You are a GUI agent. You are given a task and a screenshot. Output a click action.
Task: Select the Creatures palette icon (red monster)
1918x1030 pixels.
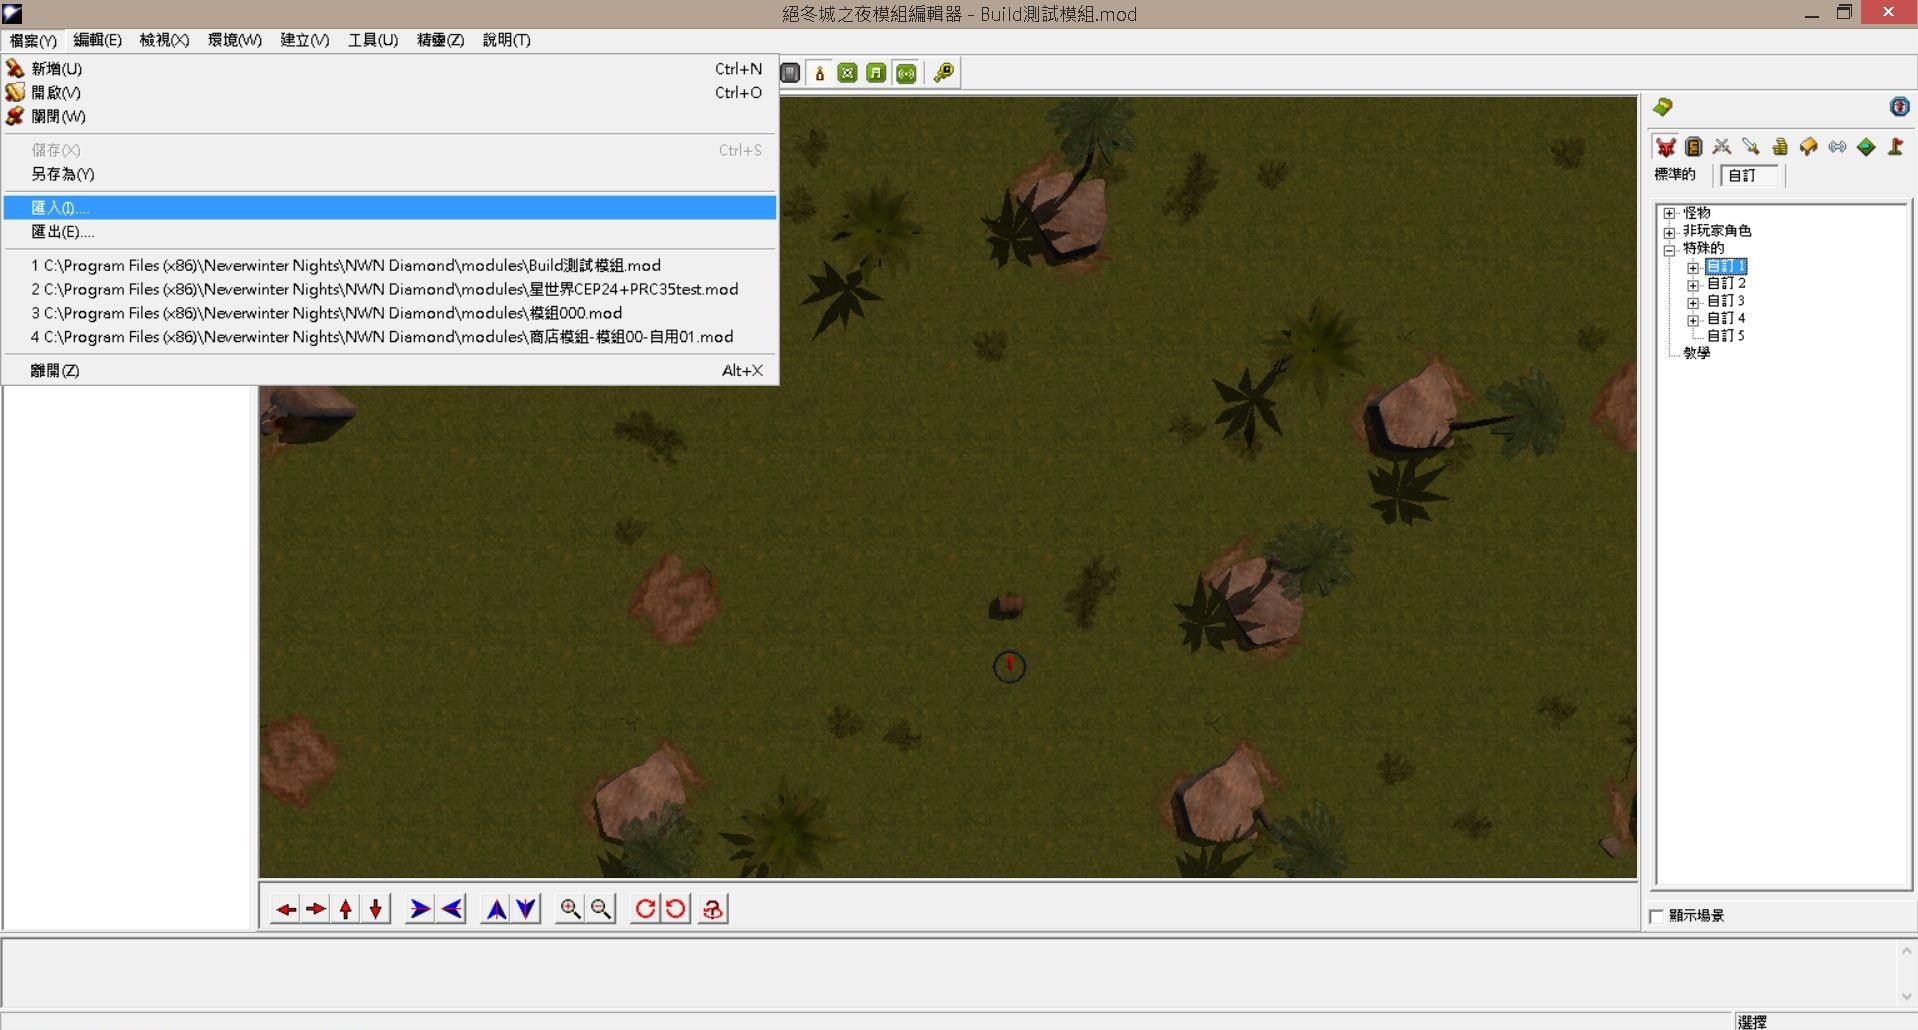1665,147
